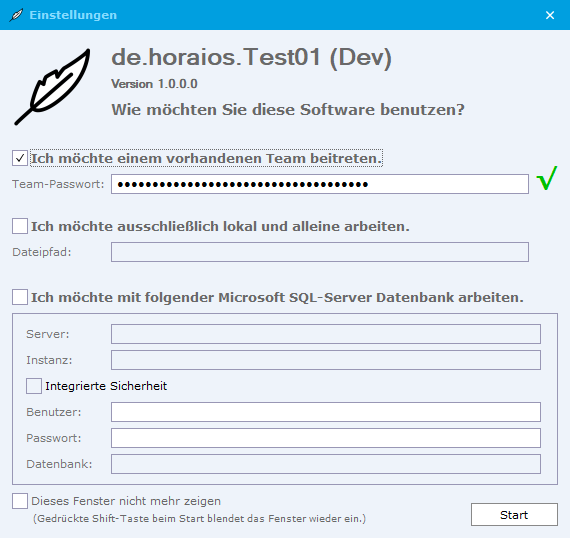Check the Microsoft SQL-Server Datenbank option

pos(20,297)
